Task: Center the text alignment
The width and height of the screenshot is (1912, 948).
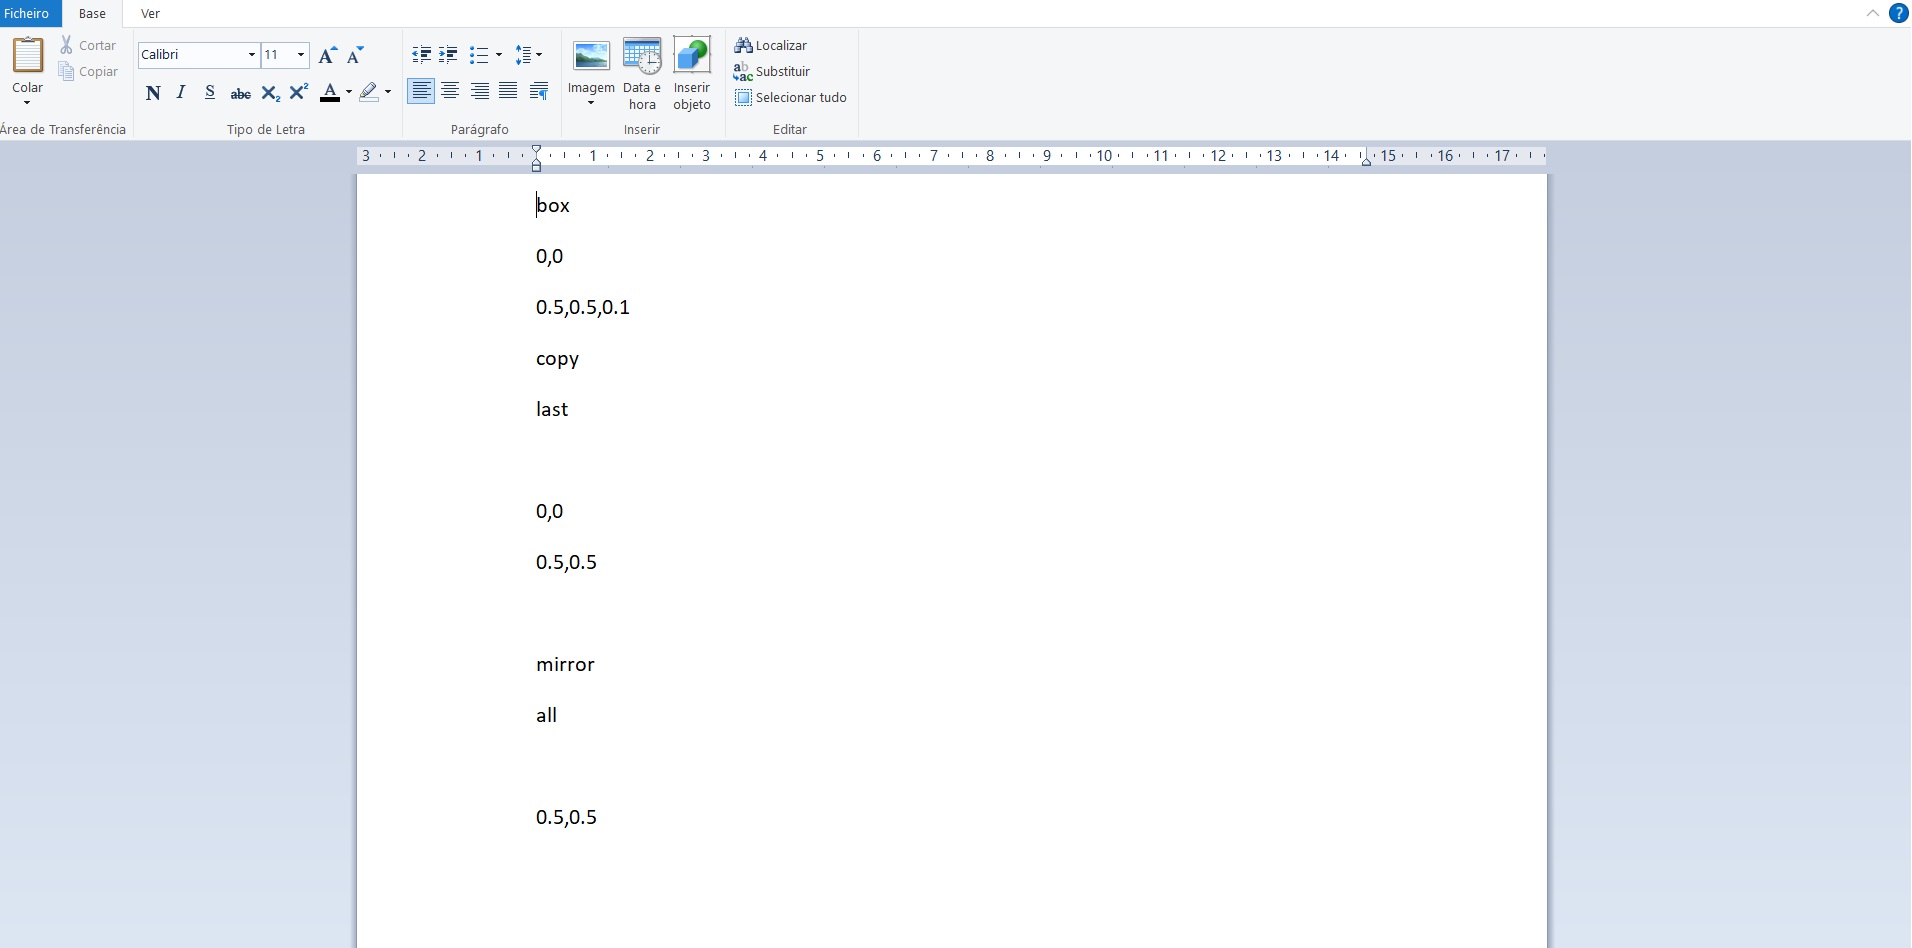Action: (x=451, y=92)
